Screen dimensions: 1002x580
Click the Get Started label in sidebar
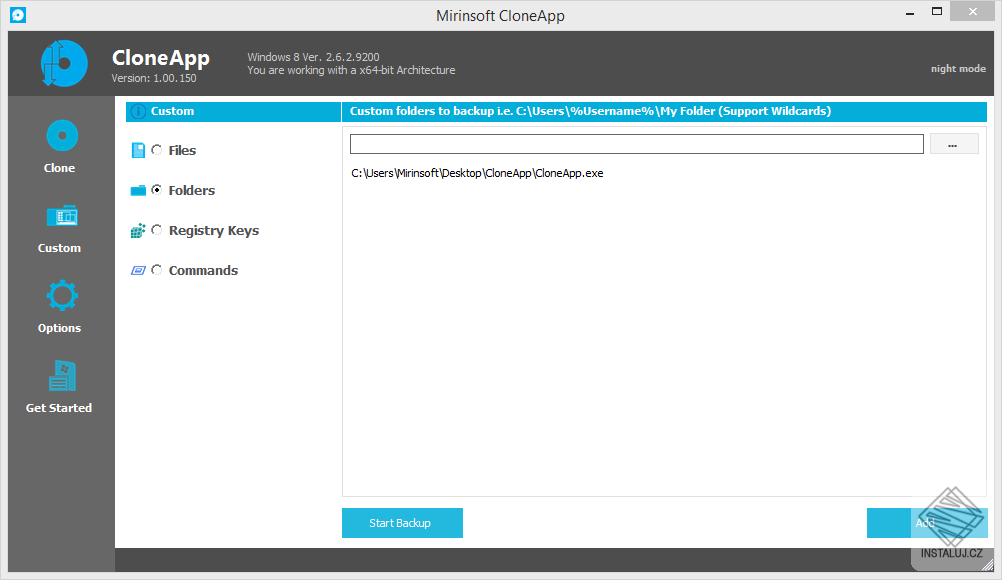tap(59, 408)
